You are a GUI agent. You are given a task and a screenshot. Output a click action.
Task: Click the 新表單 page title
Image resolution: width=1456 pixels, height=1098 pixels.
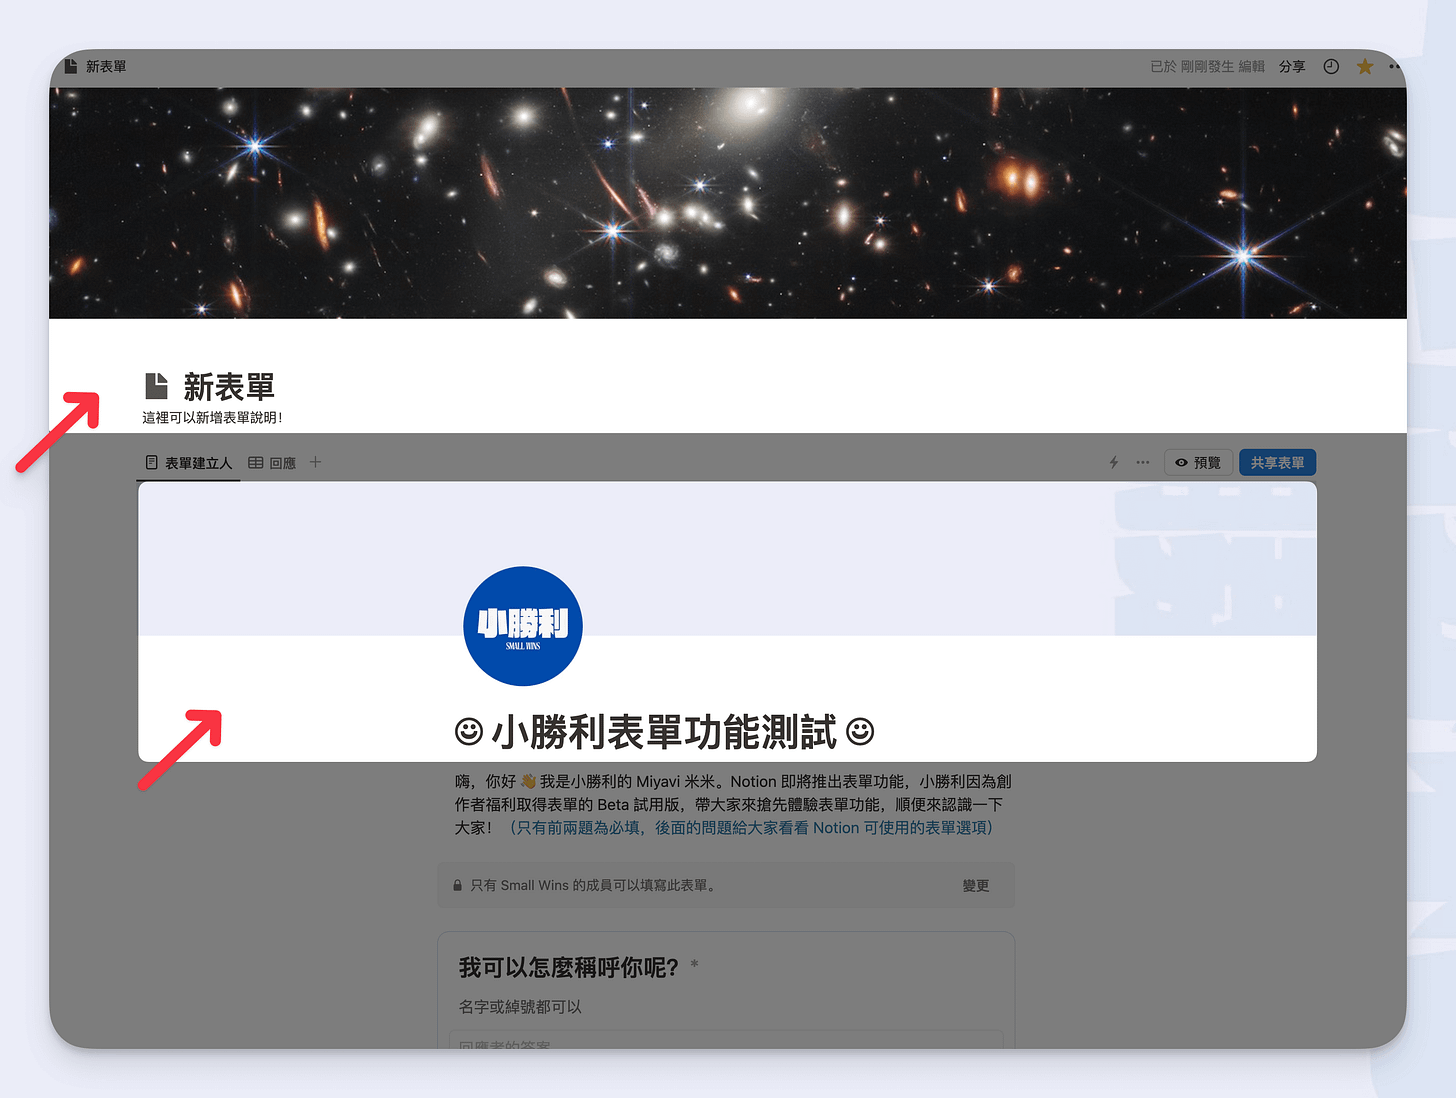point(229,386)
